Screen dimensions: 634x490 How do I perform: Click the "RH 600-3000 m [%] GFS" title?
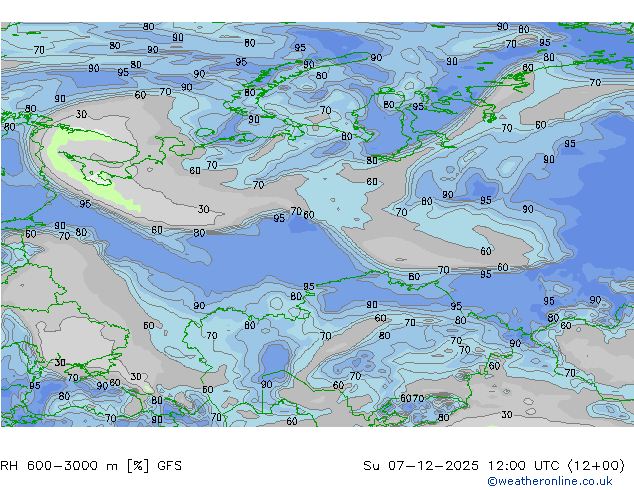(91, 466)
